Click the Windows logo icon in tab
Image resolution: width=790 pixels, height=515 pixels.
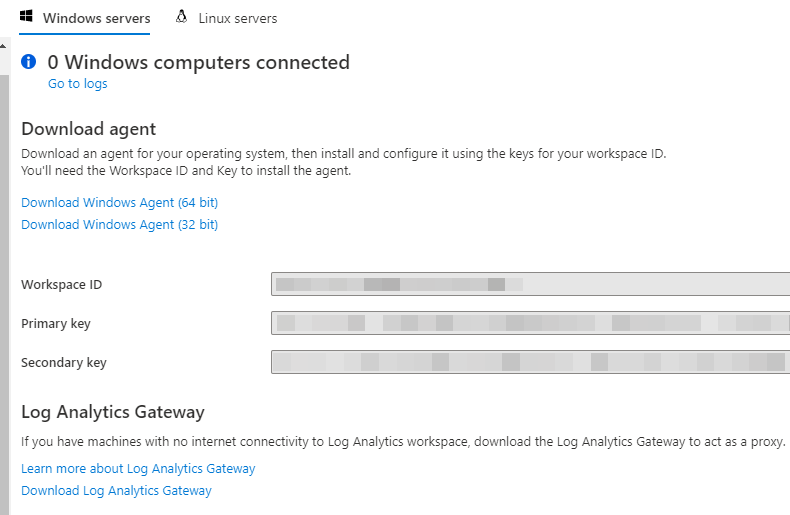point(26,17)
